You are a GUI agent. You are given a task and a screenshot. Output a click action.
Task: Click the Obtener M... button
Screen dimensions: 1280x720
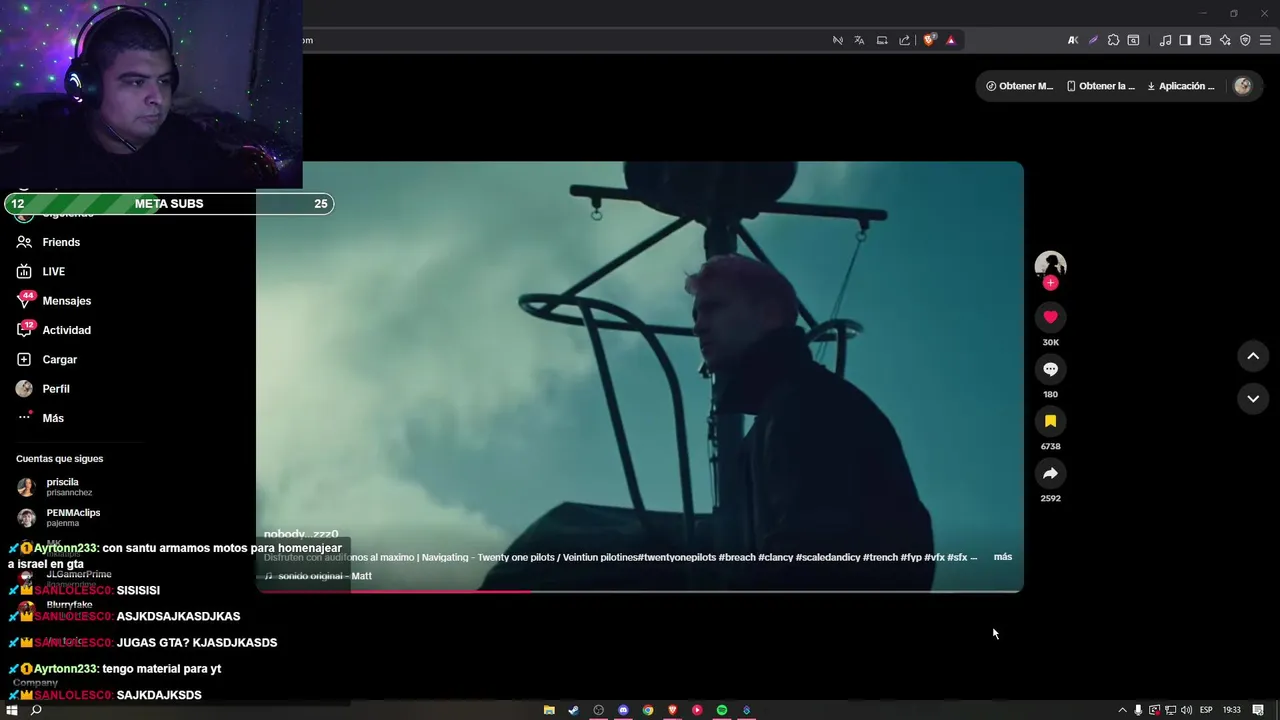coord(1019,86)
